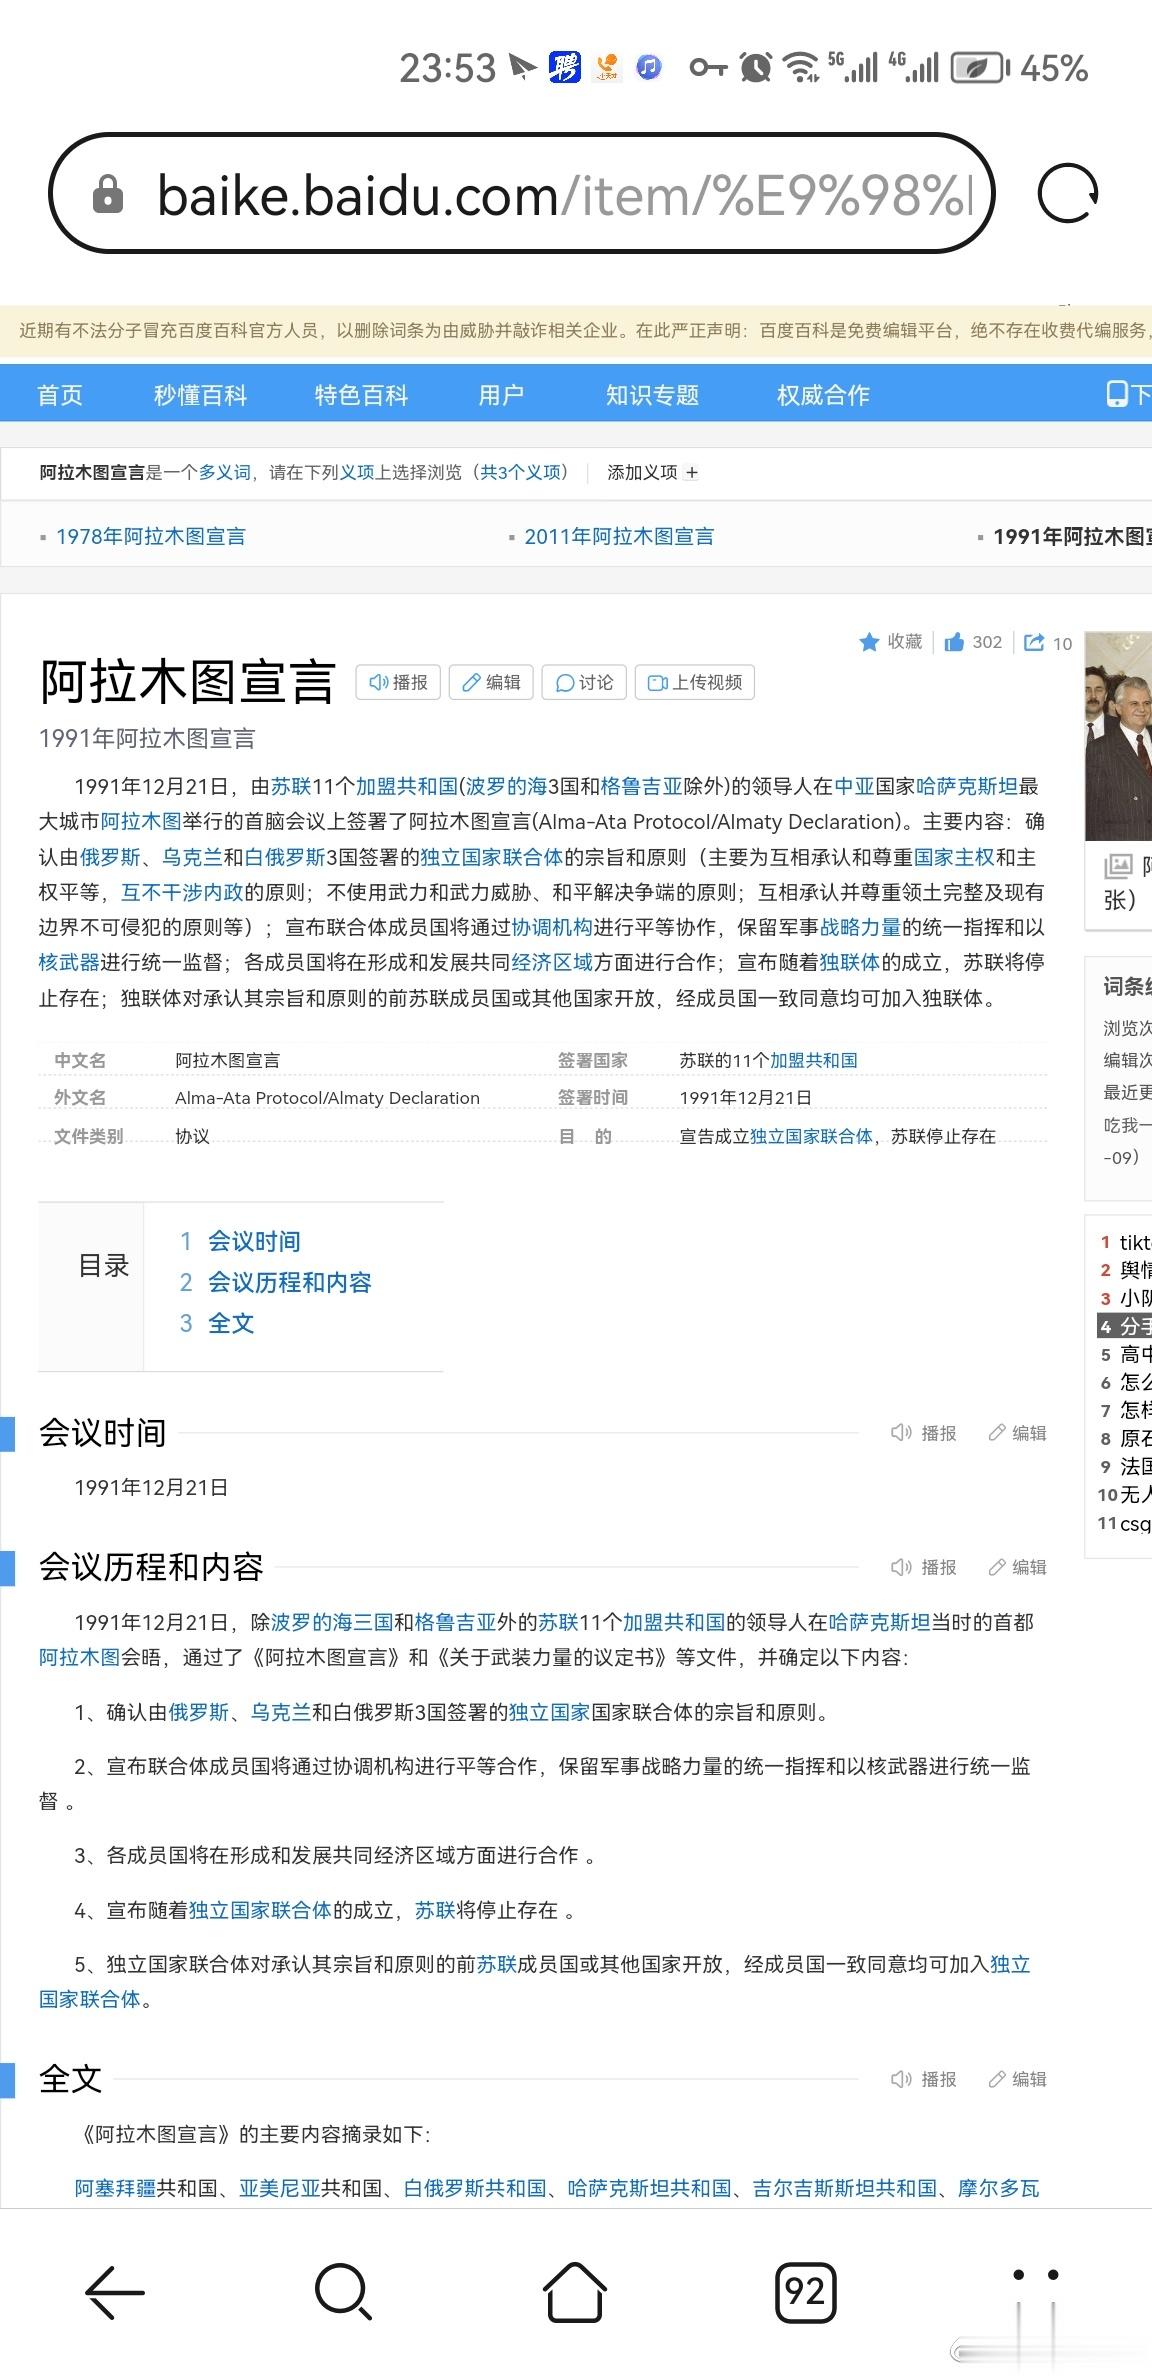
Task: Open the 加盟共和国 link in the intro
Action: point(407,786)
